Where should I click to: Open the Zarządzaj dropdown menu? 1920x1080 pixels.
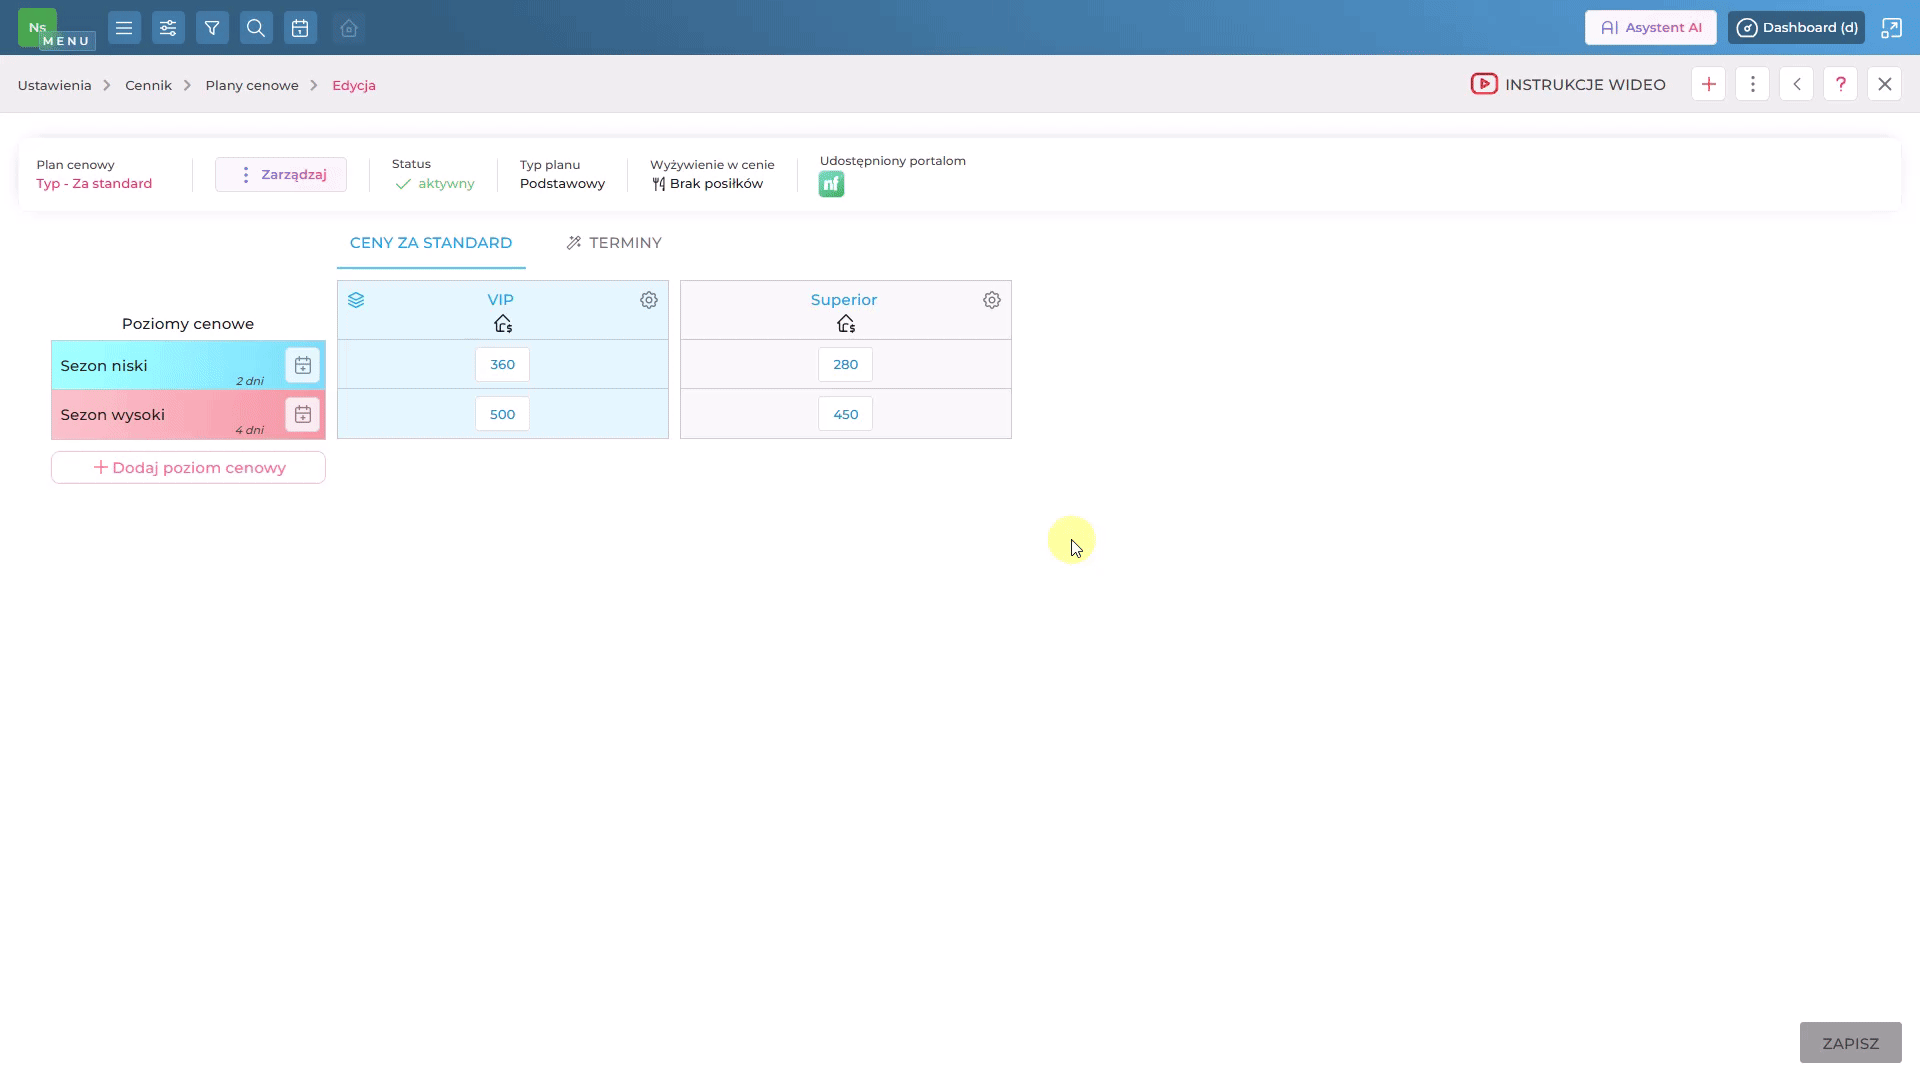[x=281, y=174]
